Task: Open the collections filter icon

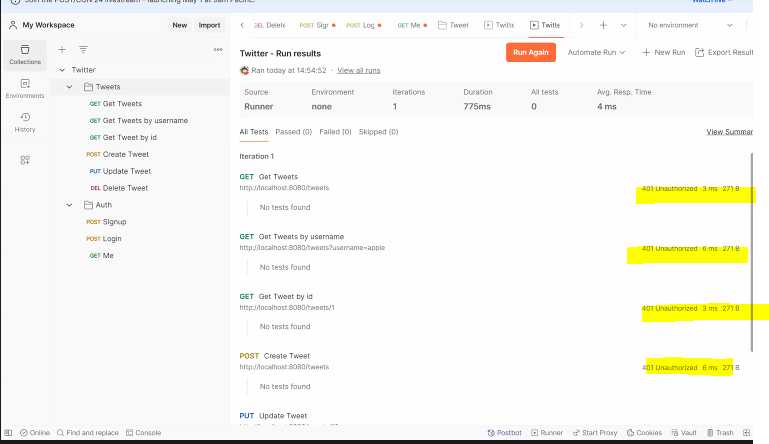Action: (x=83, y=50)
